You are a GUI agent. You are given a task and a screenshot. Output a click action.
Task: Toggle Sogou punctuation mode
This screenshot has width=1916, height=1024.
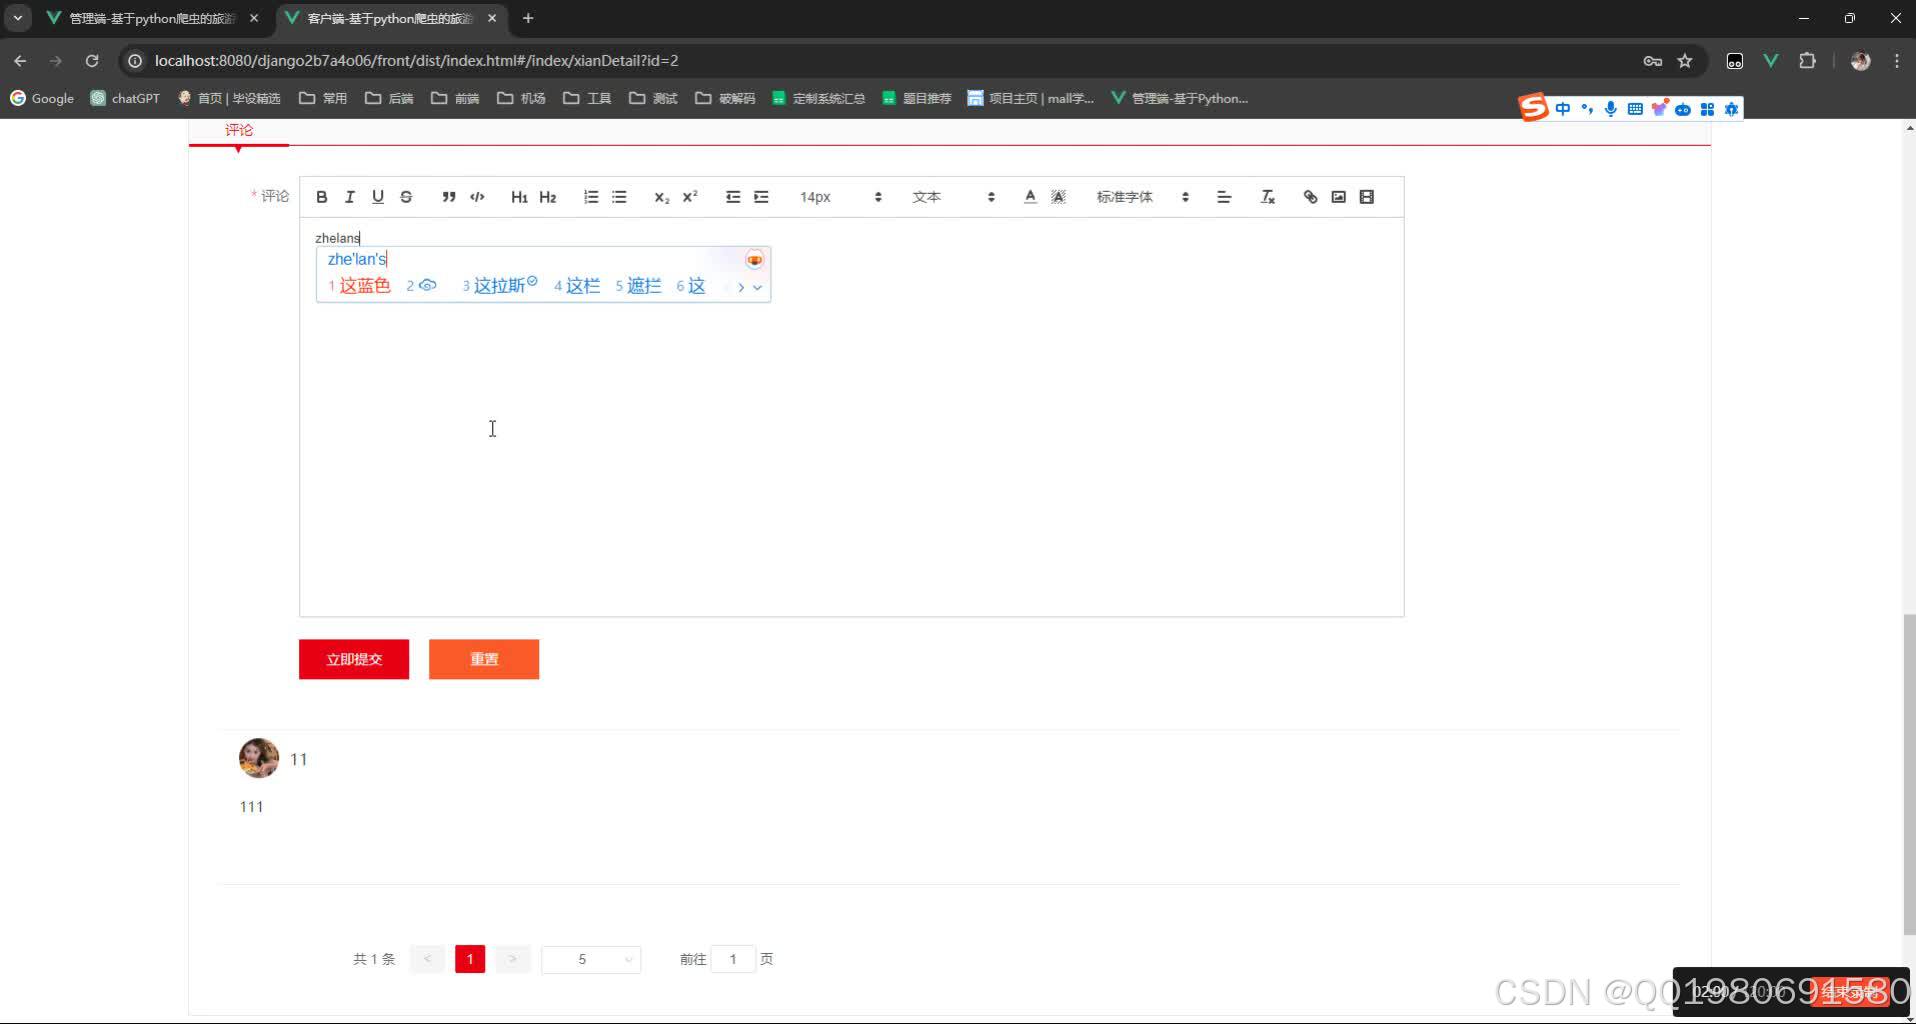coord(1587,109)
